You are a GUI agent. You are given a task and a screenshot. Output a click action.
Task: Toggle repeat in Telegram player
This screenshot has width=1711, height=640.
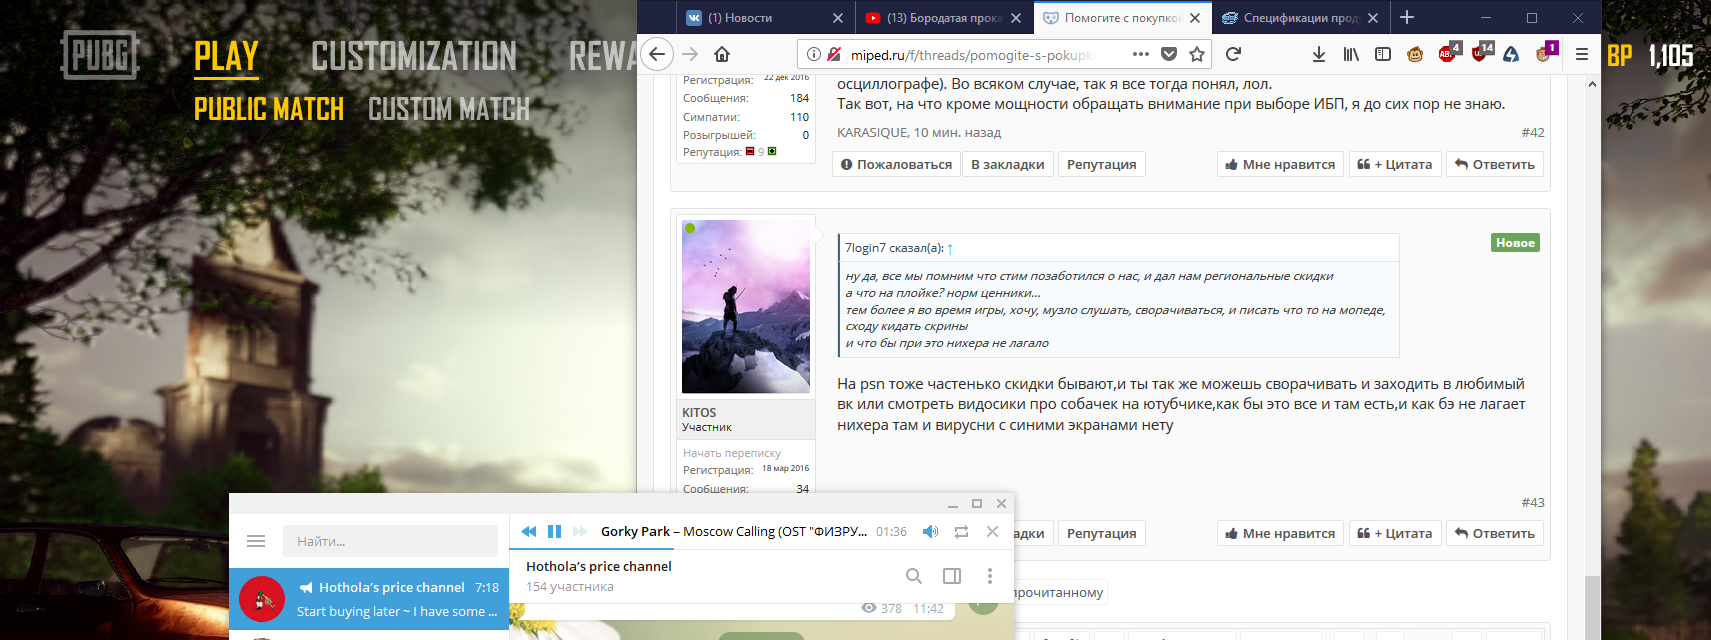[x=961, y=531]
